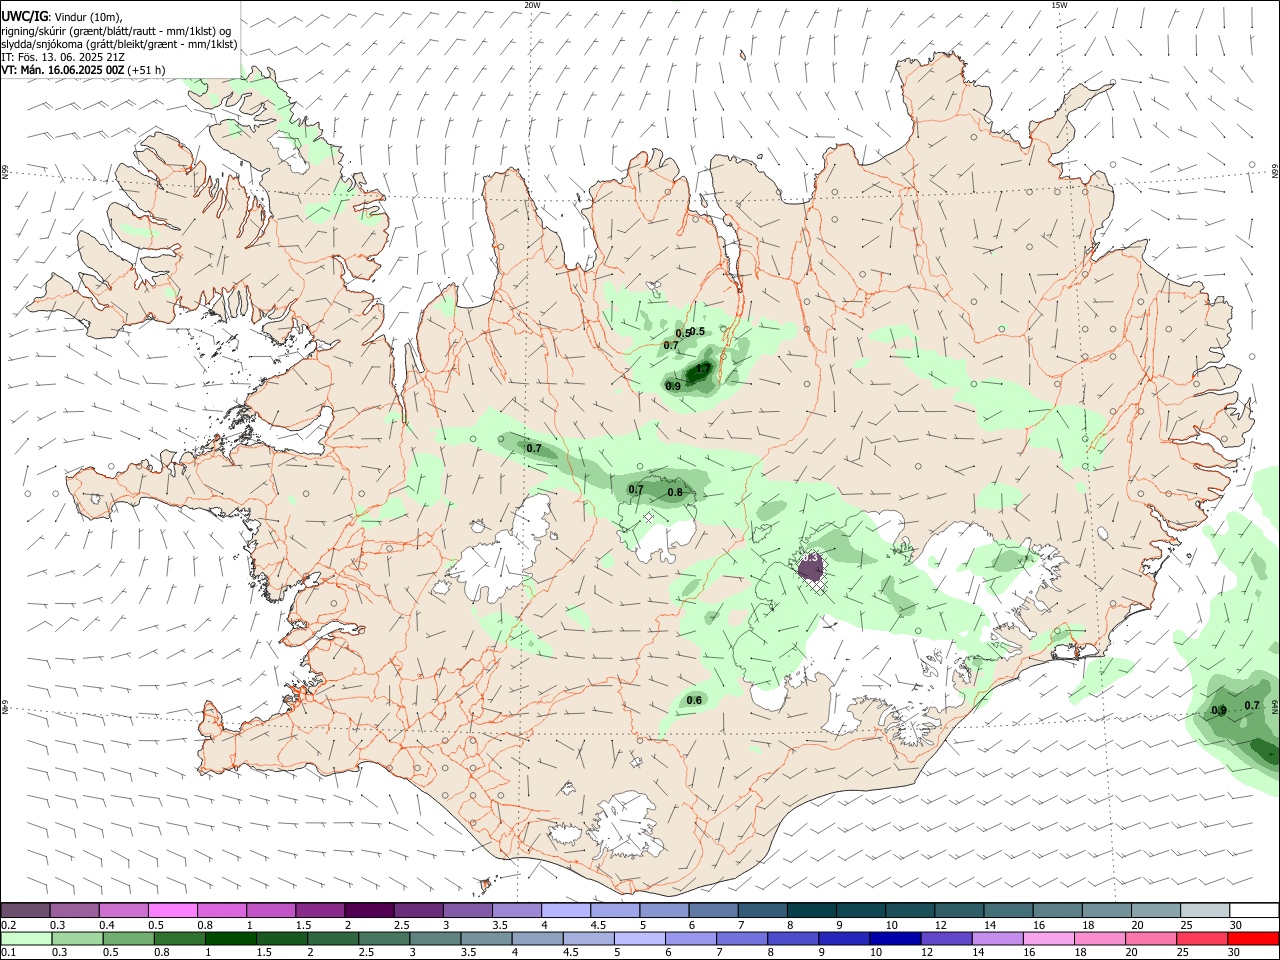This screenshot has height=960, width=1280.
Task: Select bottom-row pink swatch at 18
Action: pyautogui.click(x=1099, y=938)
